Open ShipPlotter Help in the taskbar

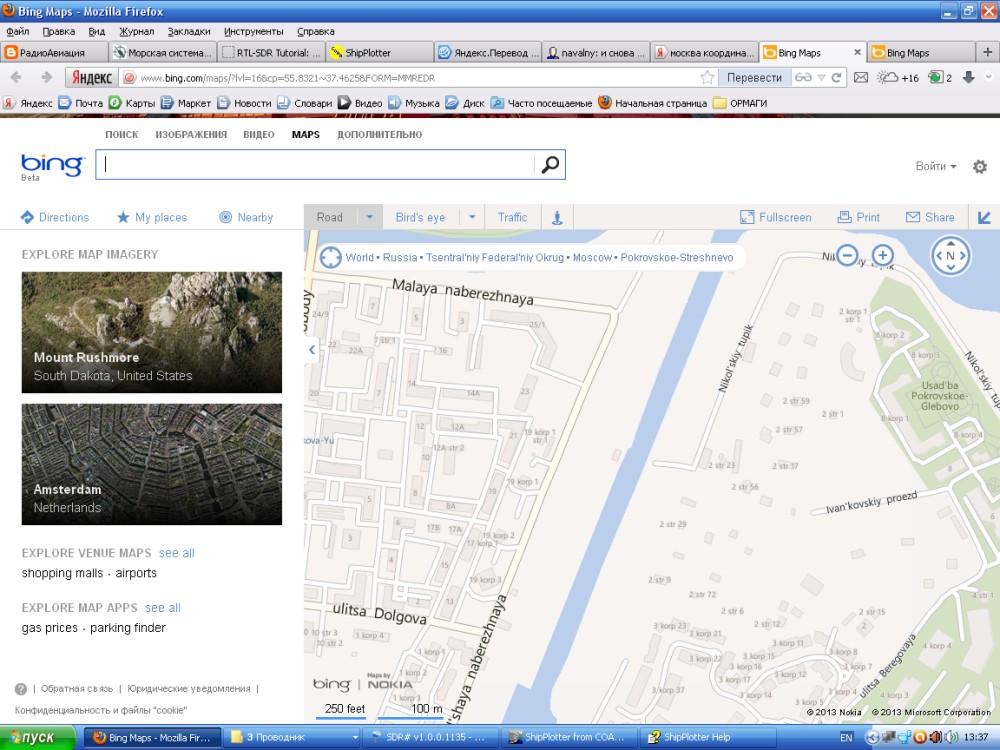coord(707,737)
